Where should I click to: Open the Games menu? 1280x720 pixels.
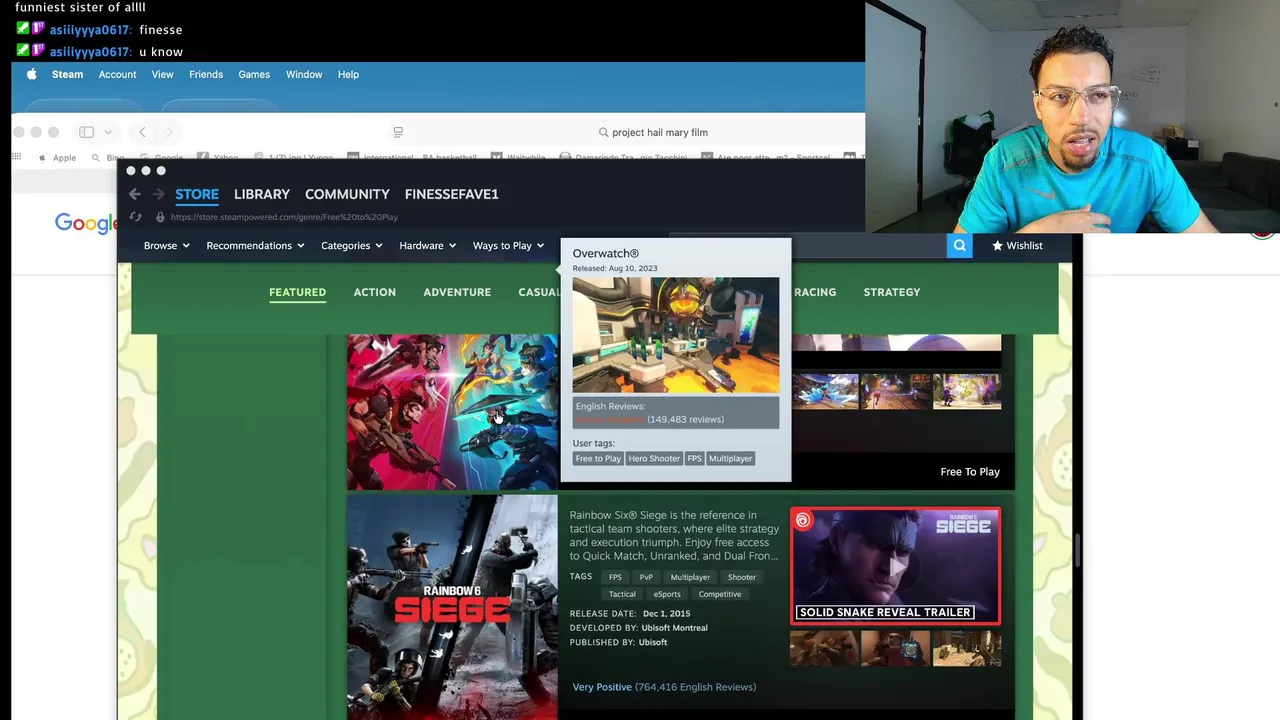(x=254, y=74)
